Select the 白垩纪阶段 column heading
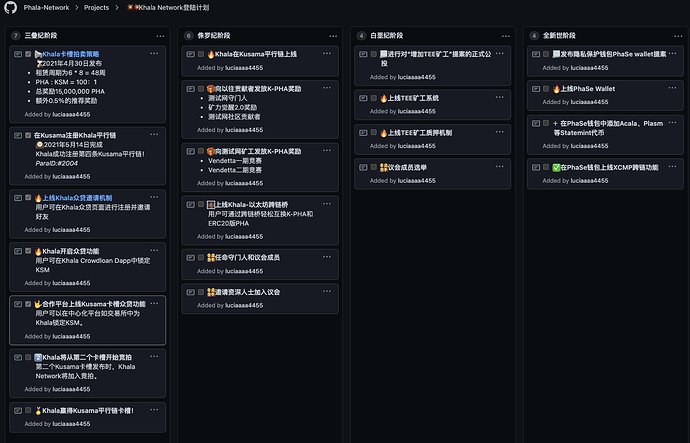Viewport: 690px width, 443px height. tap(386, 36)
